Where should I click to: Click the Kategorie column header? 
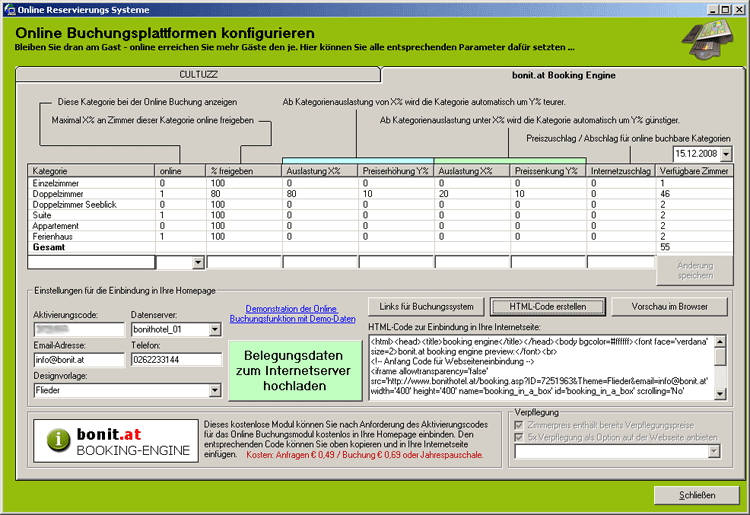point(91,171)
